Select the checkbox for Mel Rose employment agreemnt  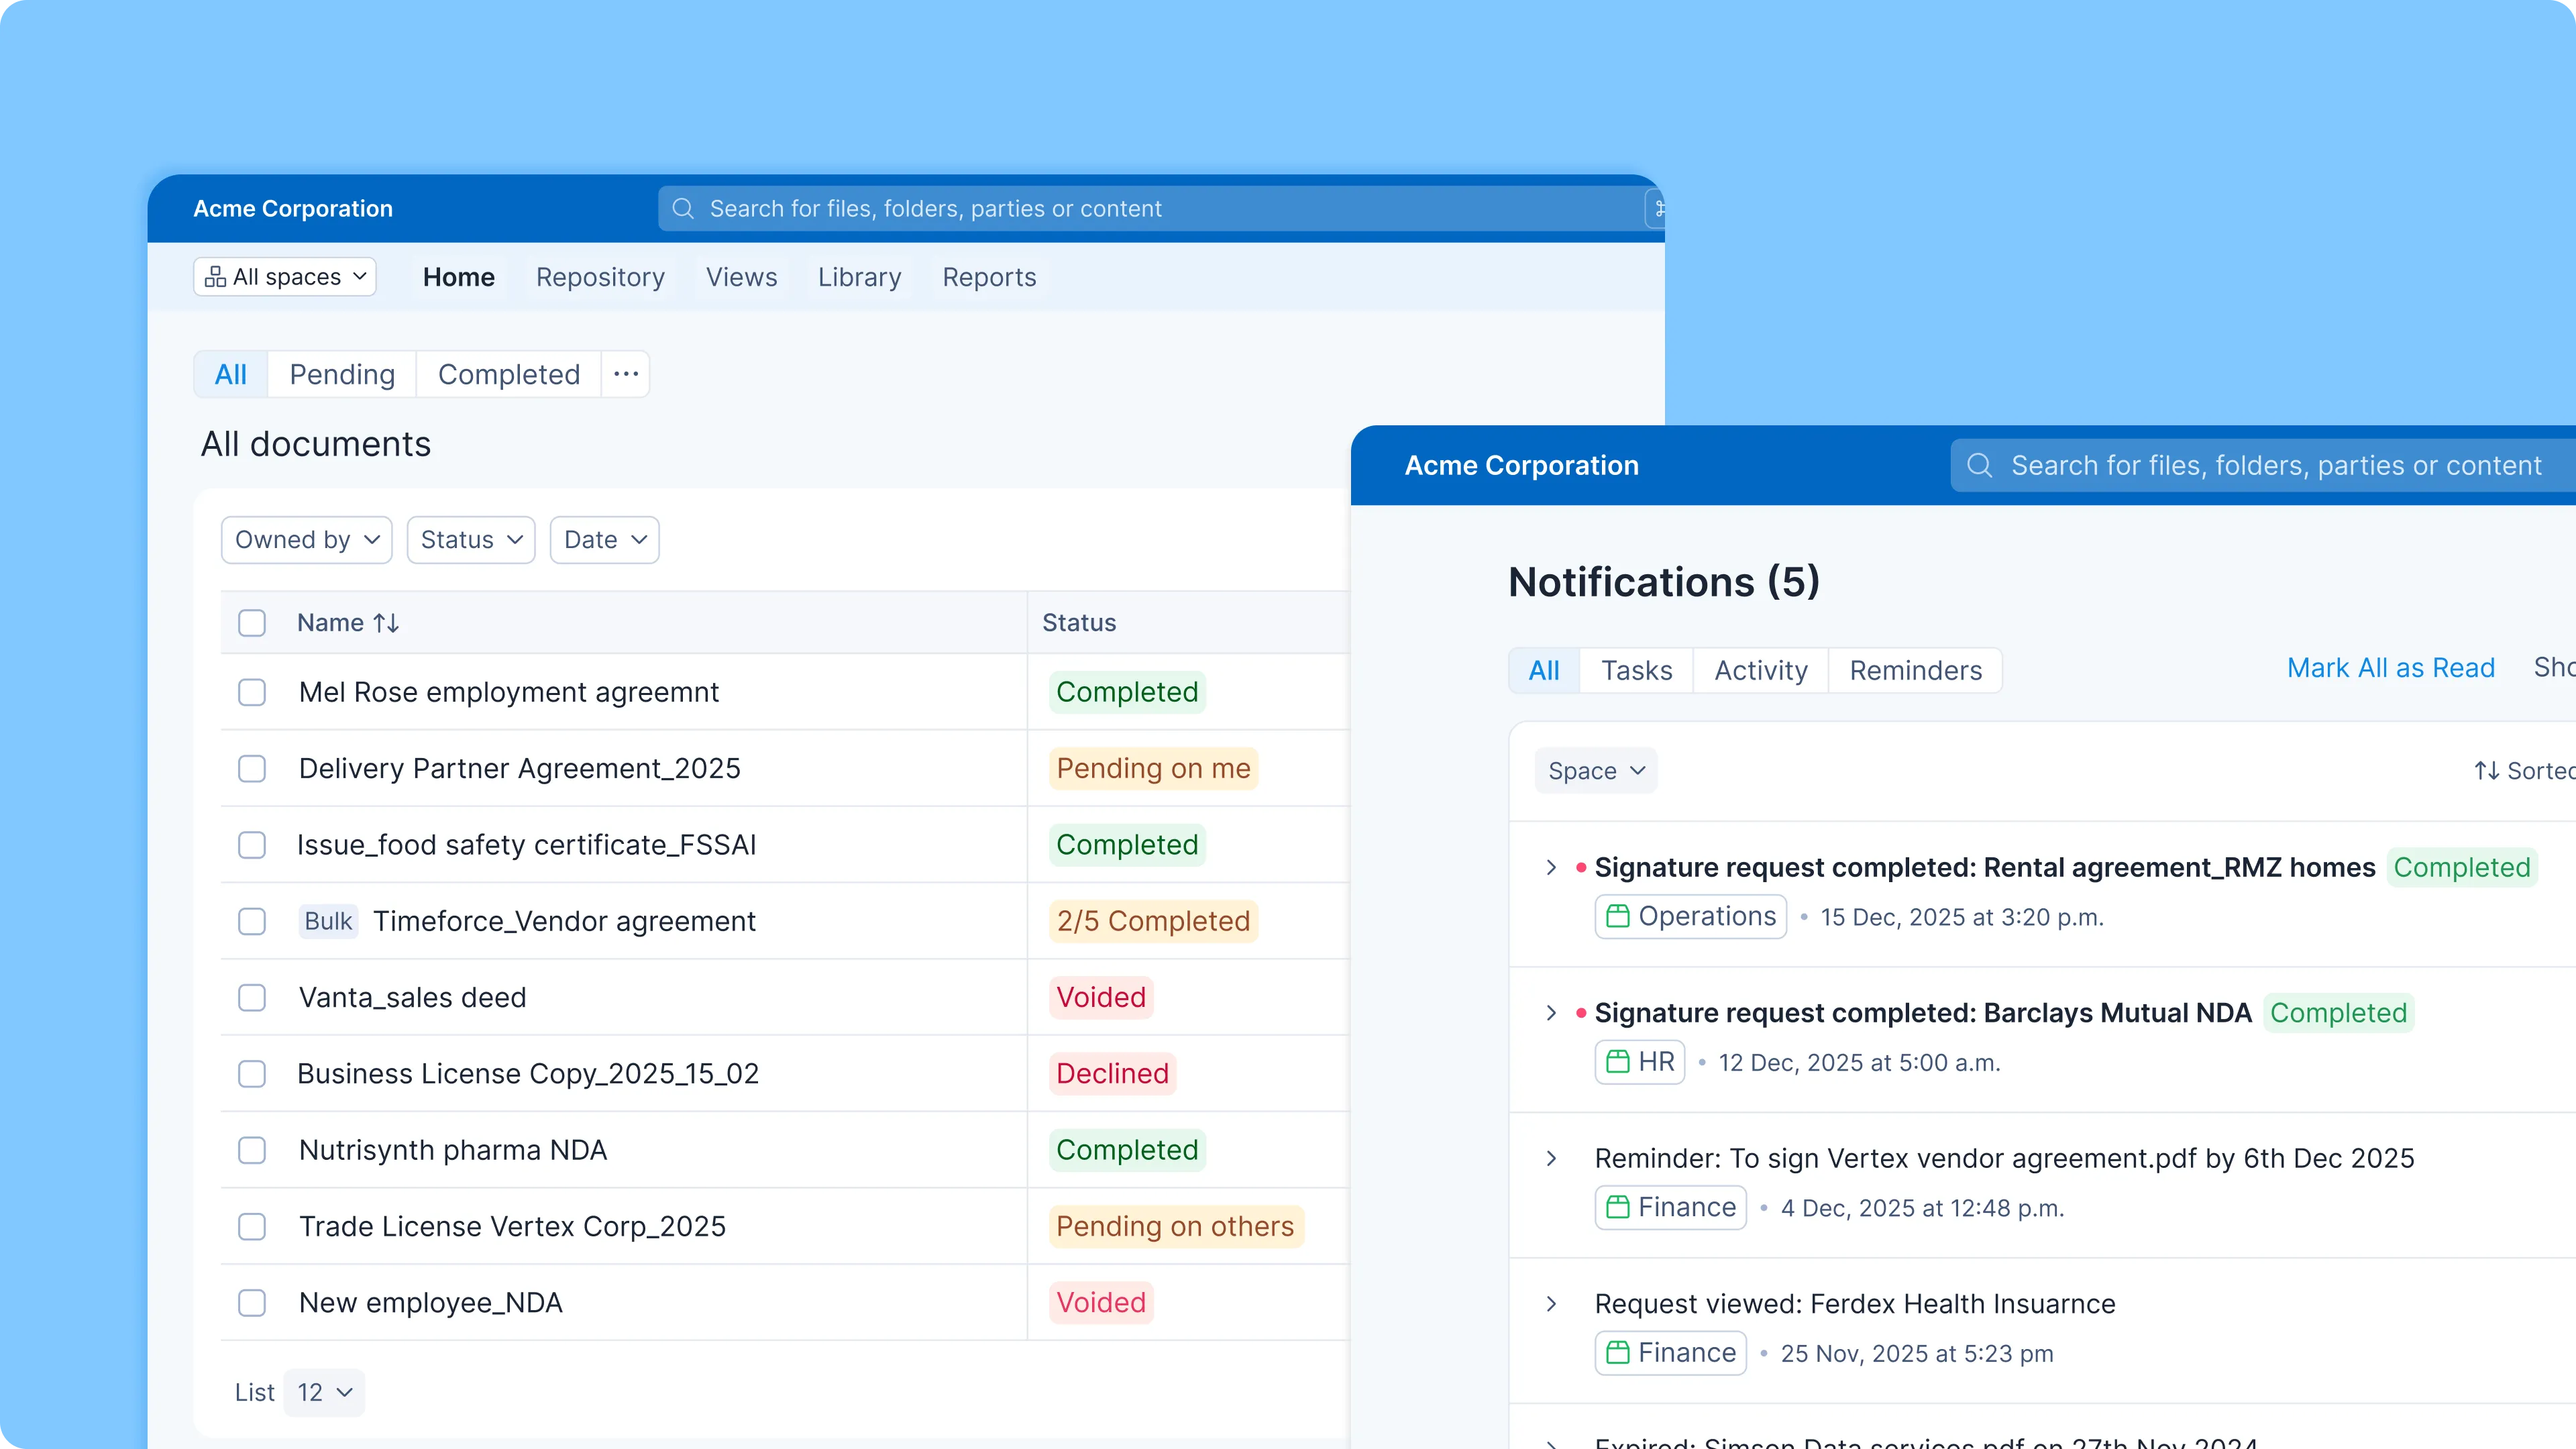point(252,692)
